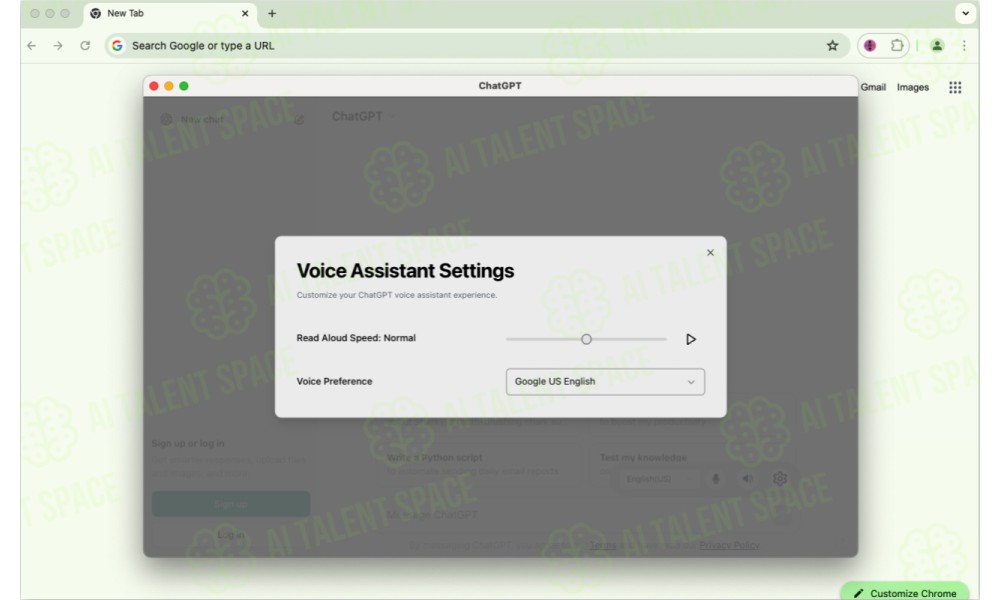Click the settings gear in ChatGPT window

click(779, 478)
